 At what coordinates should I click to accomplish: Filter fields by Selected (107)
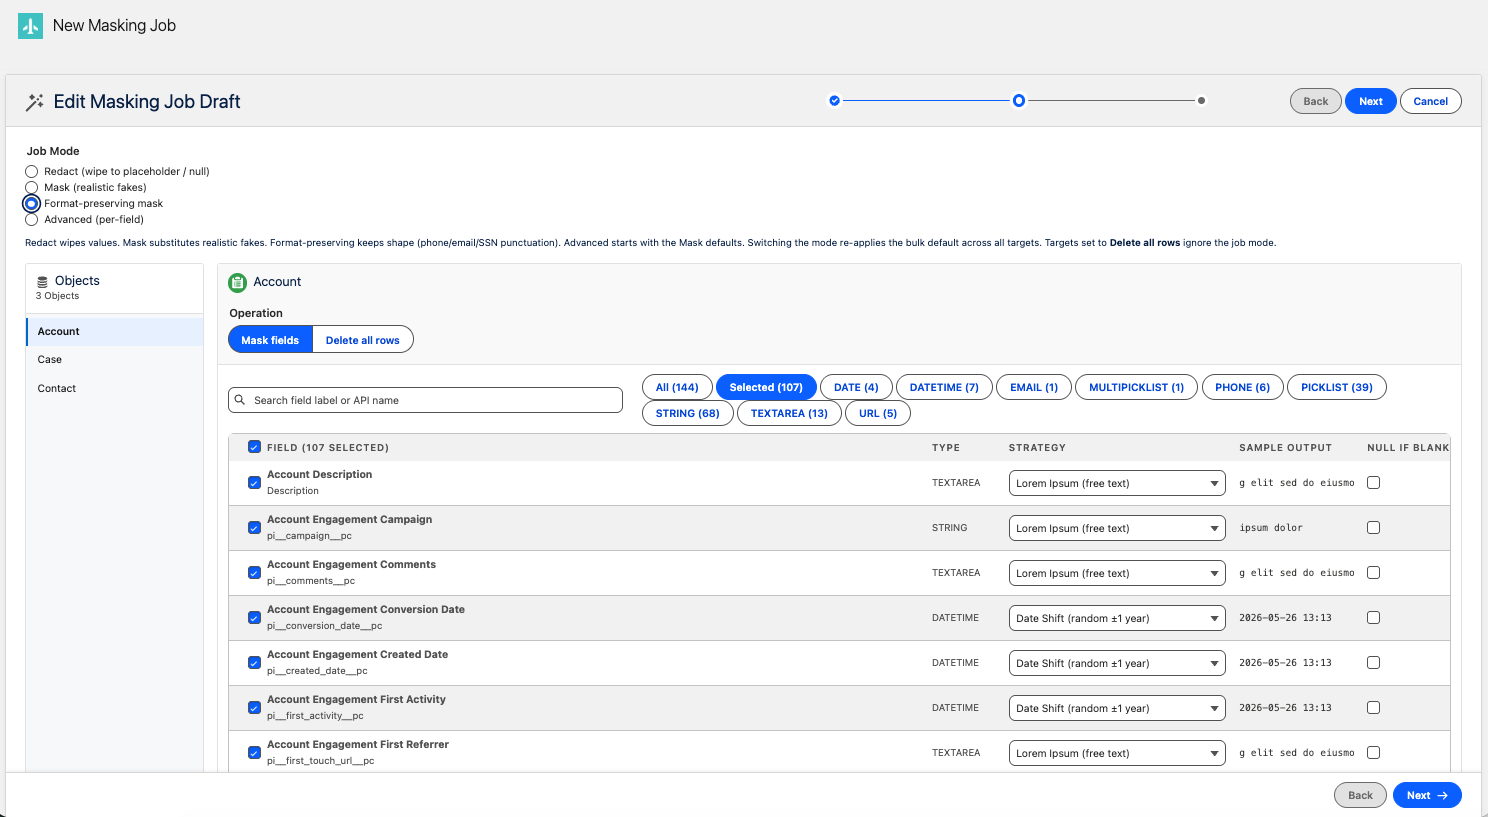pyautogui.click(x=766, y=388)
